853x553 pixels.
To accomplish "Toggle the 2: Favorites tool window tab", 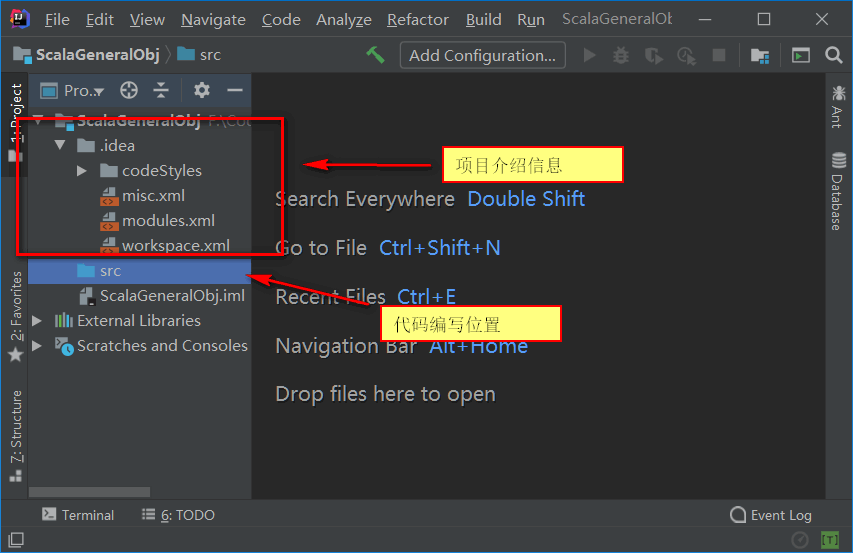I will pos(15,316).
